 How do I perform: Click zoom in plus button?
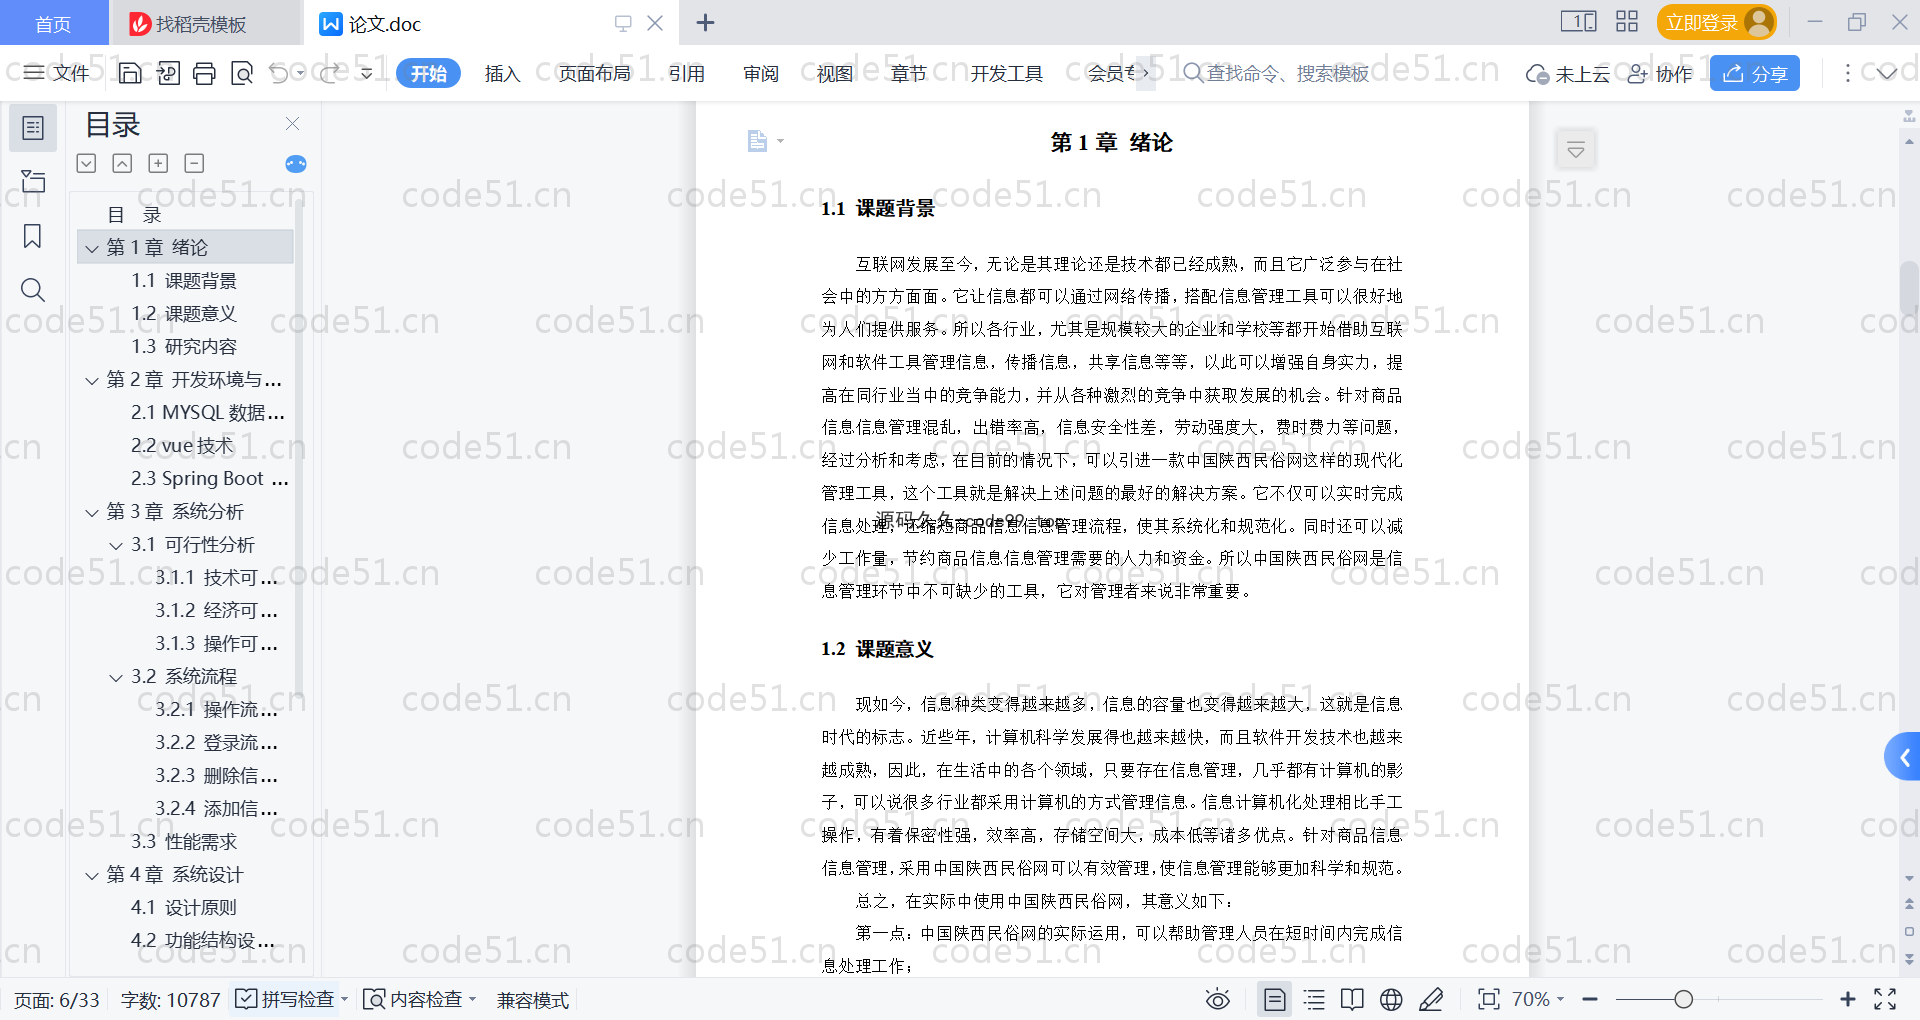[x=1847, y=999]
